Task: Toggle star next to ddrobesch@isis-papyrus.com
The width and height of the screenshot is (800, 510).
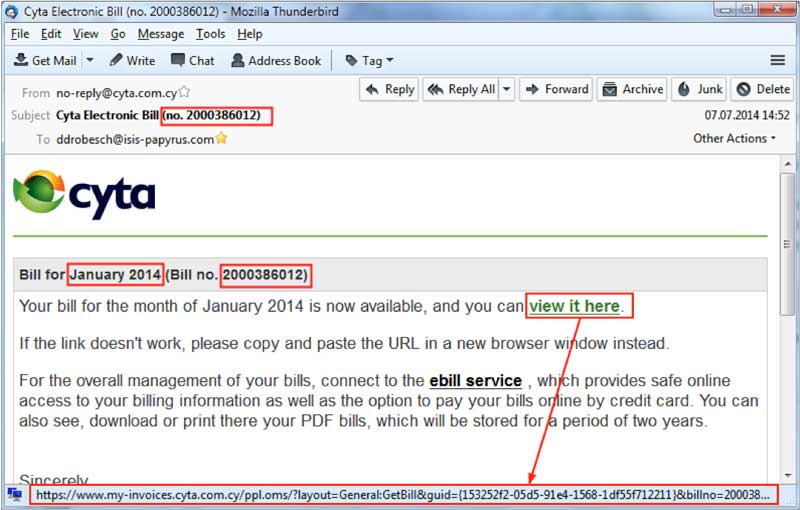Action: click(221, 138)
